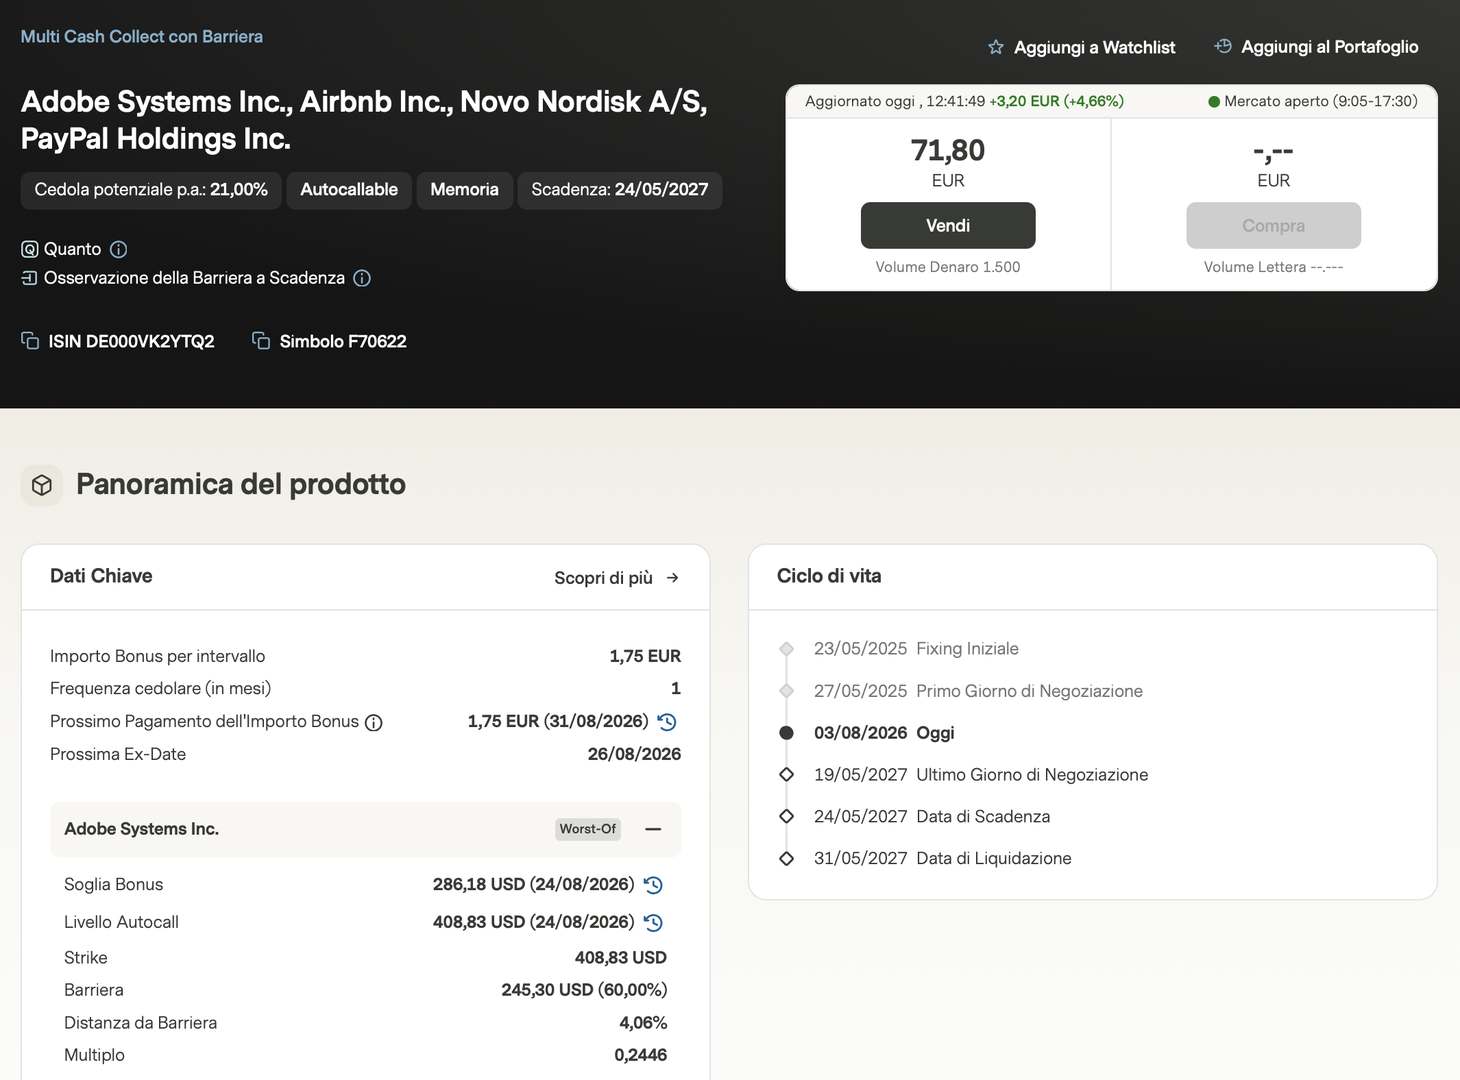Screen dimensions: 1460x1080
Task: Click the add-to-portfolio pie icon
Action: pyautogui.click(x=1223, y=46)
